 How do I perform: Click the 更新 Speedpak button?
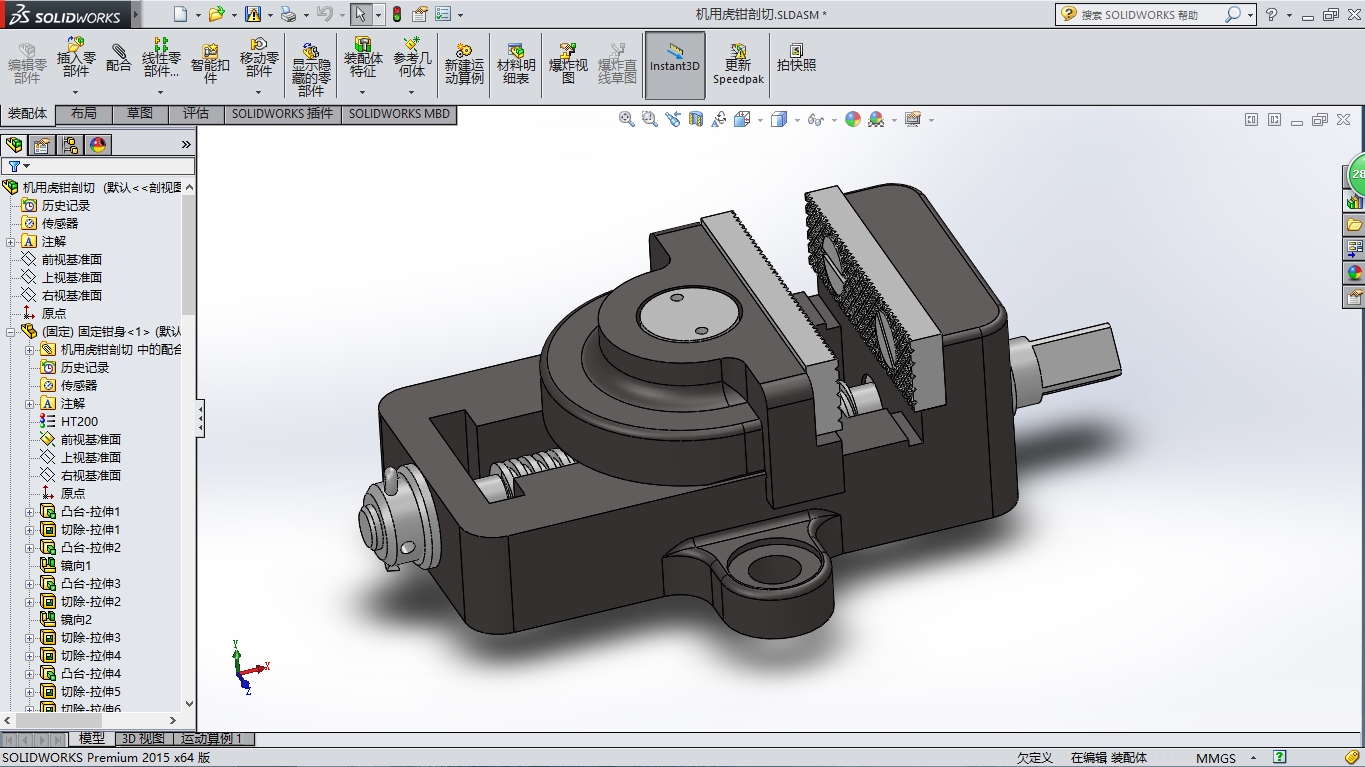(x=738, y=65)
